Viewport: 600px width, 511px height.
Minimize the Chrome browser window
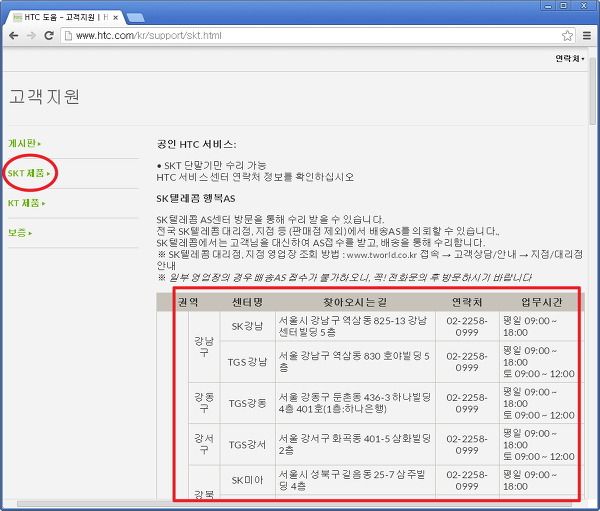tap(548, 5)
